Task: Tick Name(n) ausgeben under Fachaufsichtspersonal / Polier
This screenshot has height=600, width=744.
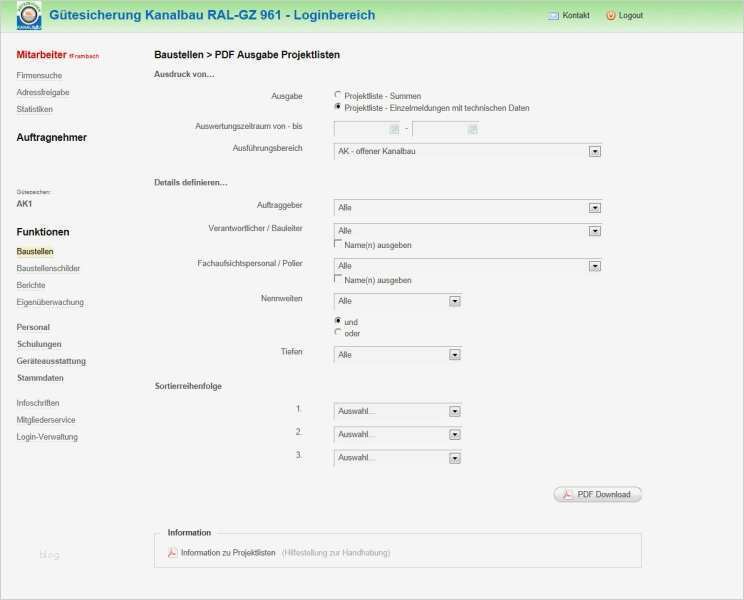Action: 338,279
